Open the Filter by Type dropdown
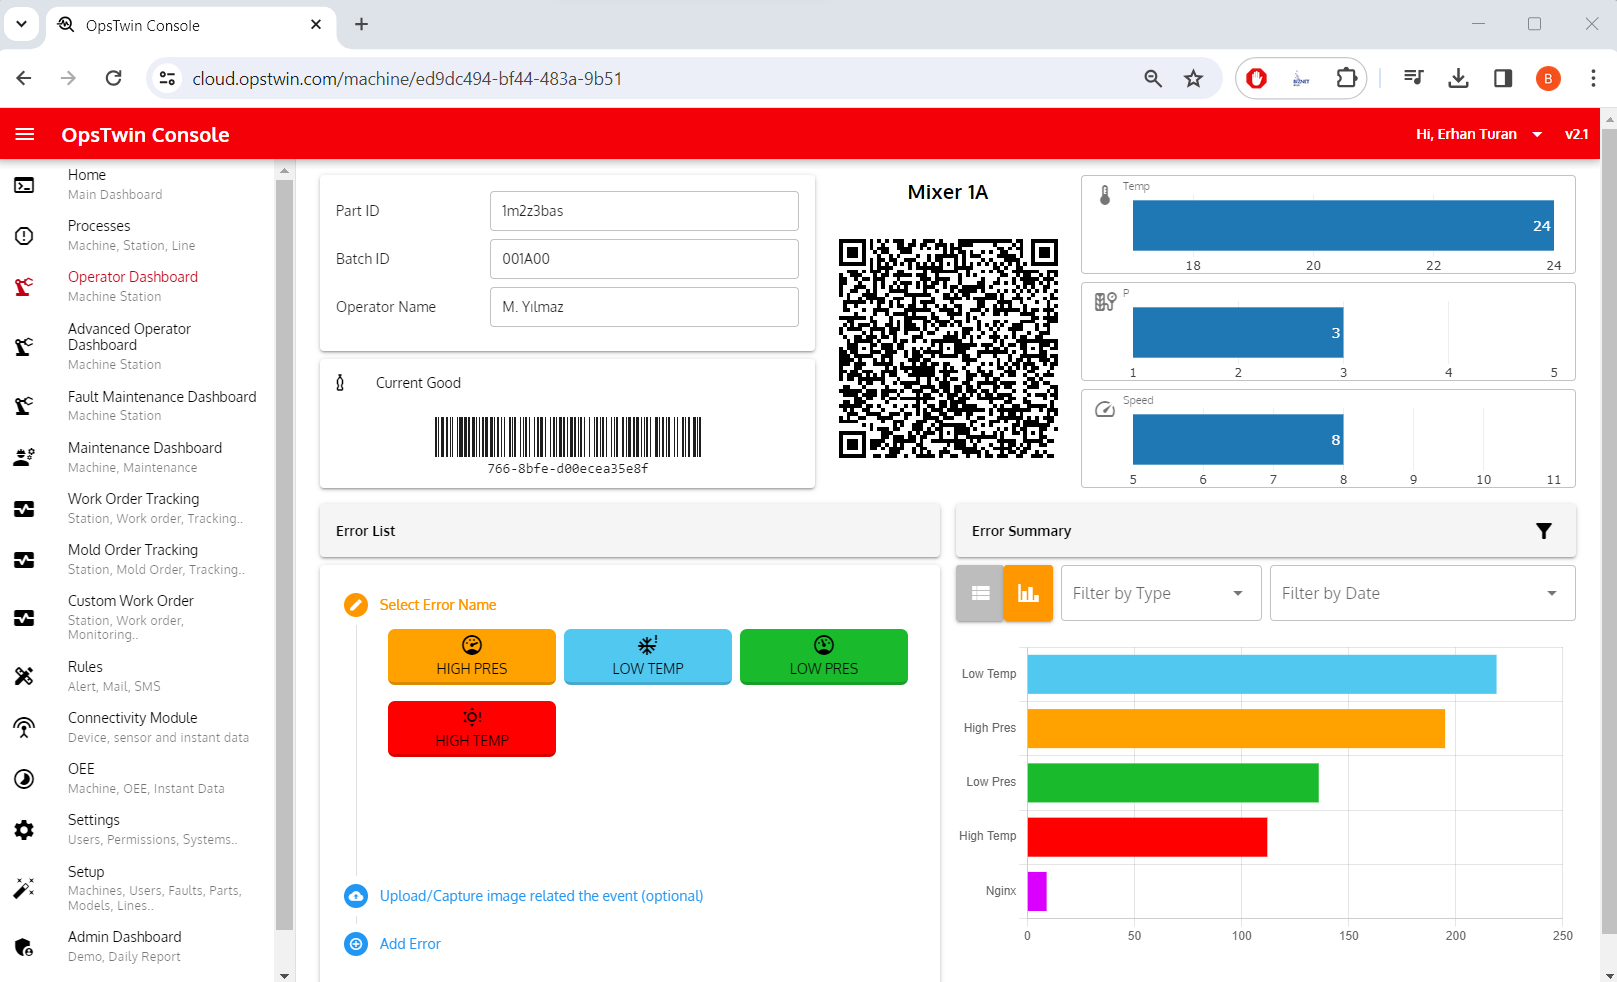Screen dimensions: 1617x982 tap(1159, 592)
